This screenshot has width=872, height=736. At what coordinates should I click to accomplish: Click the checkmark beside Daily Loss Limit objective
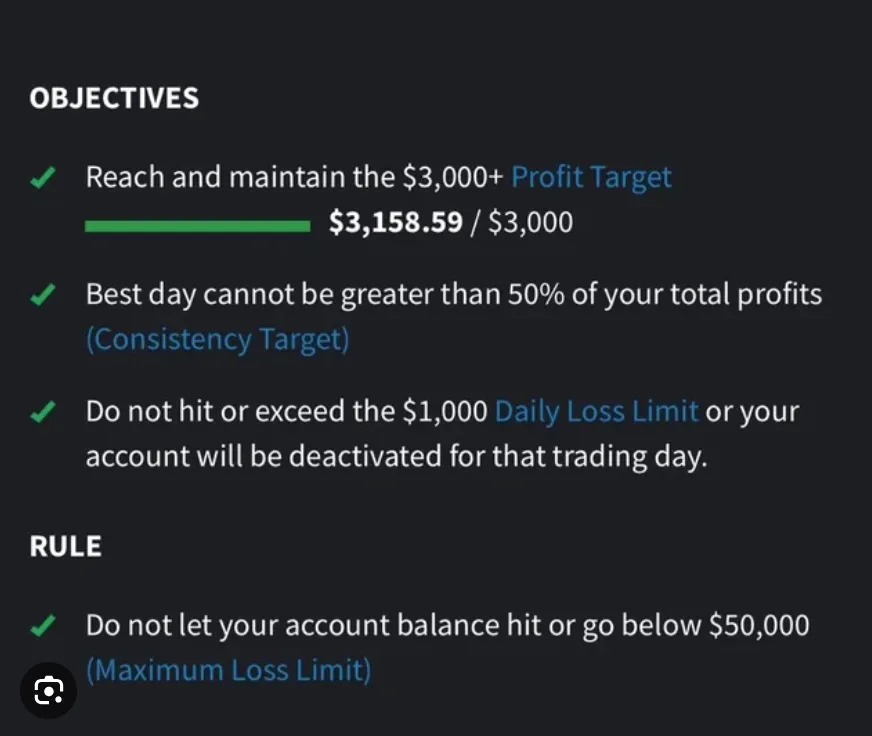pos(43,412)
